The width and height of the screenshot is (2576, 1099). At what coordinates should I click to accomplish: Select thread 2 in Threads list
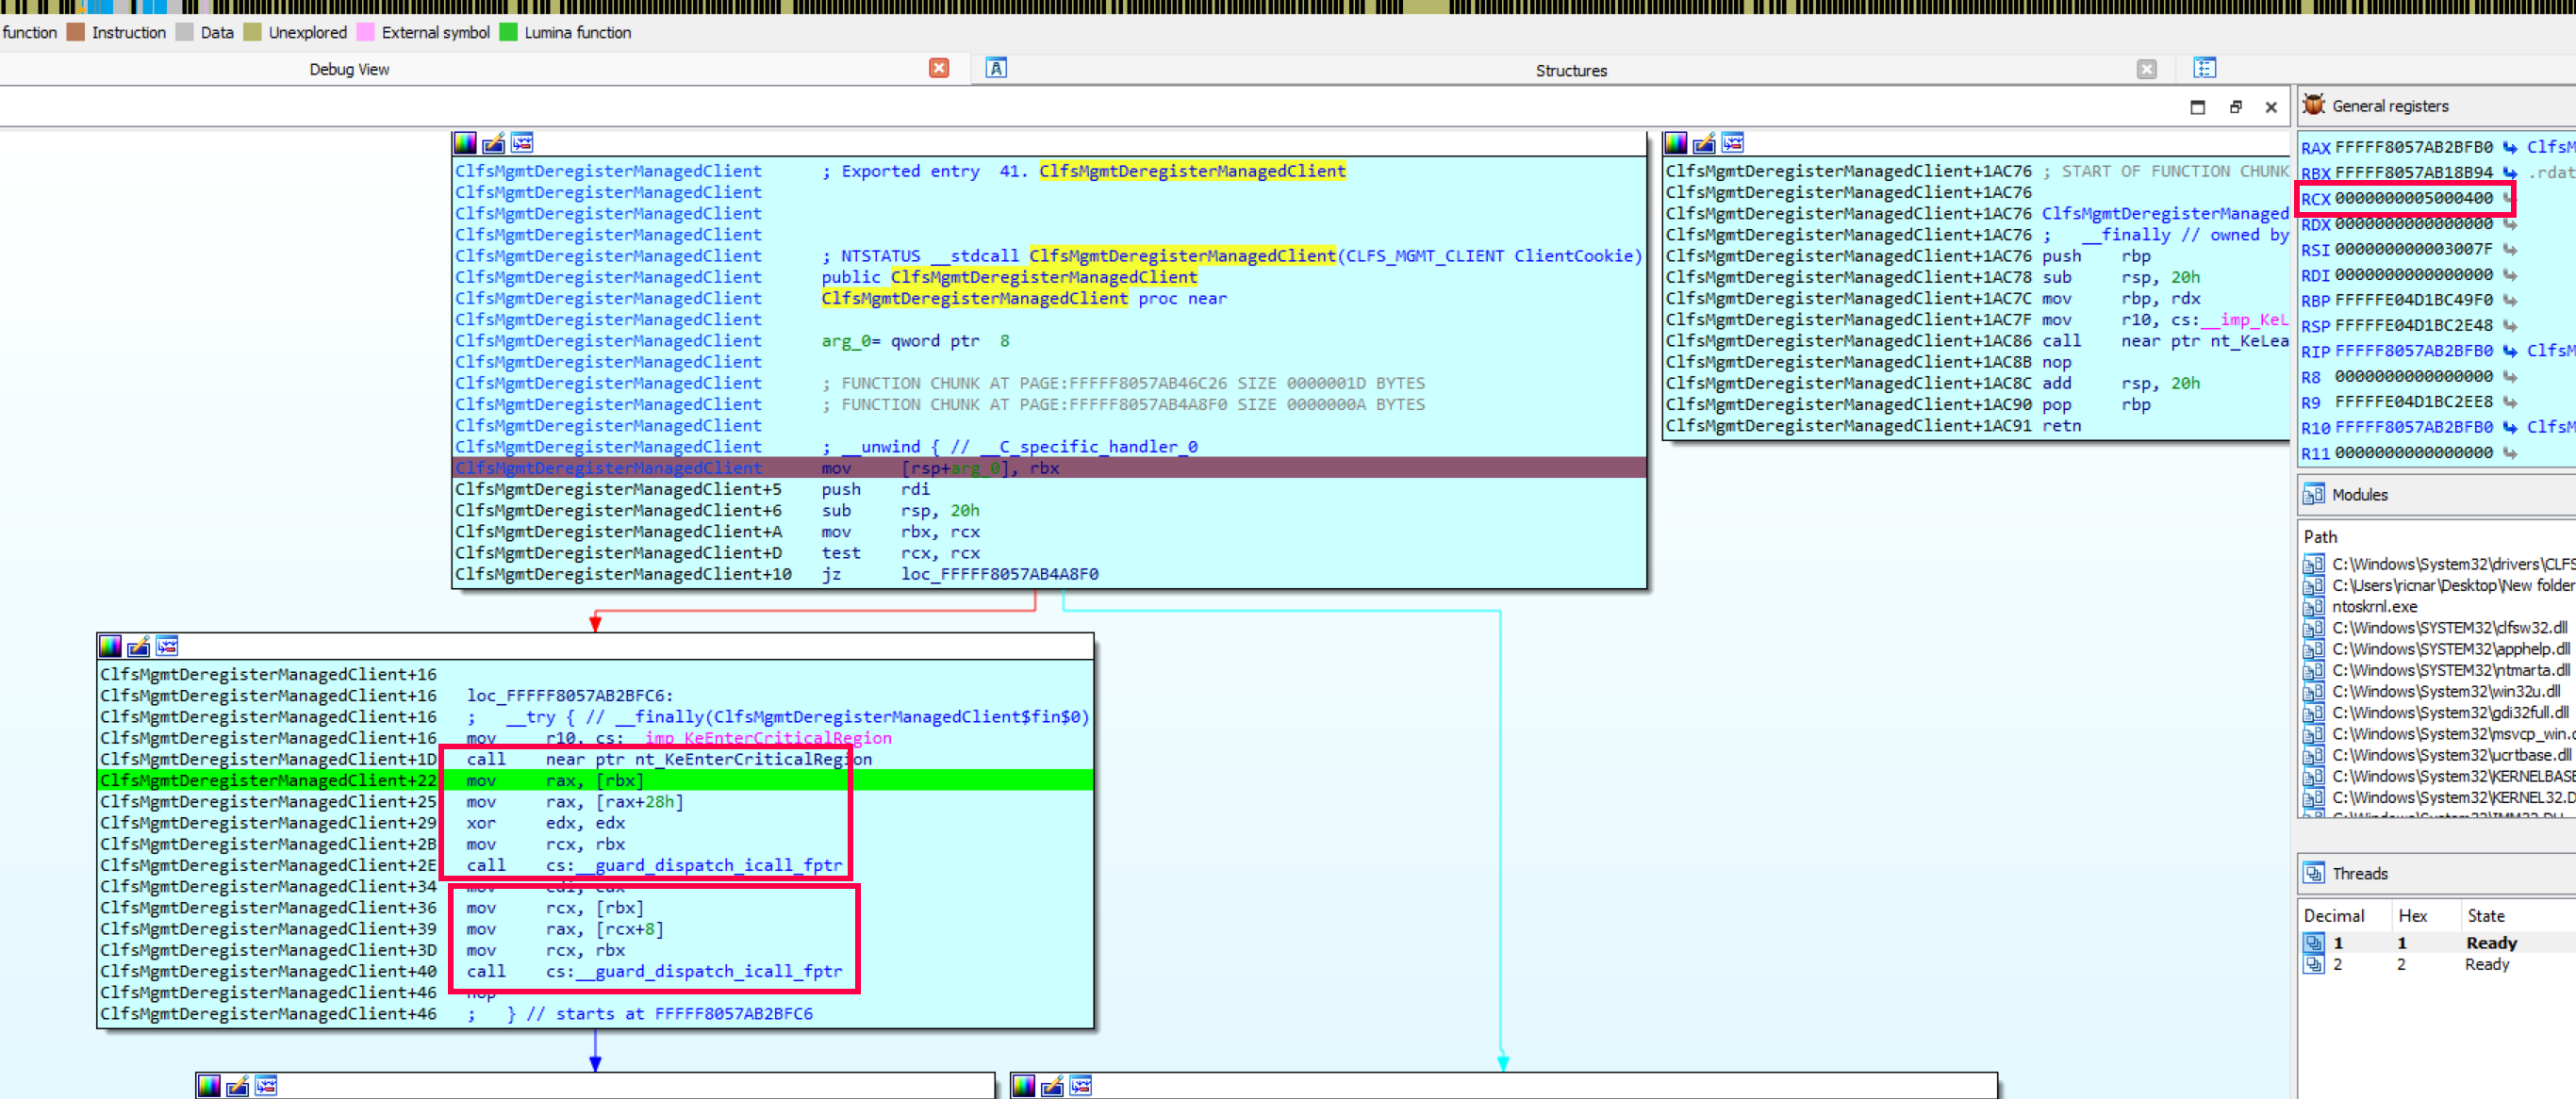click(2337, 965)
